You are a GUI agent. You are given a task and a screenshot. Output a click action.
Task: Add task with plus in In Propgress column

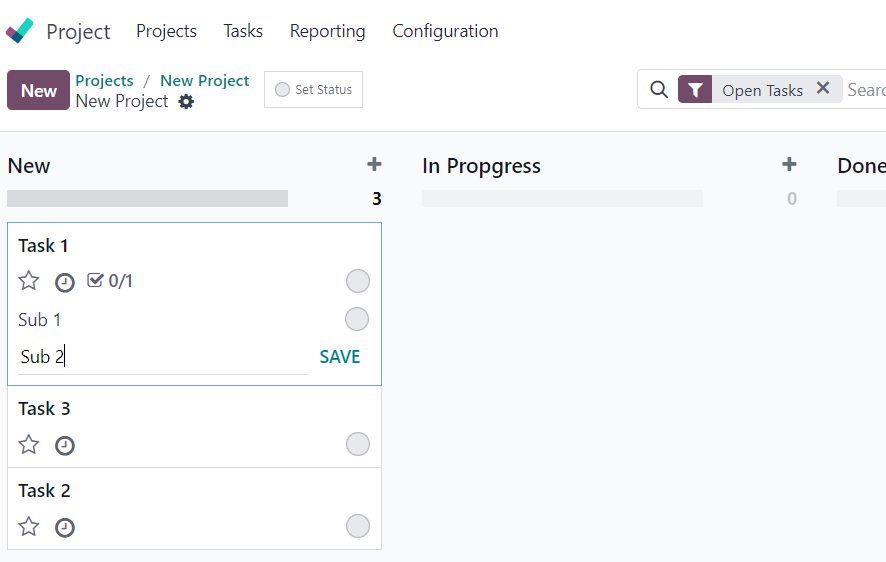click(x=789, y=164)
